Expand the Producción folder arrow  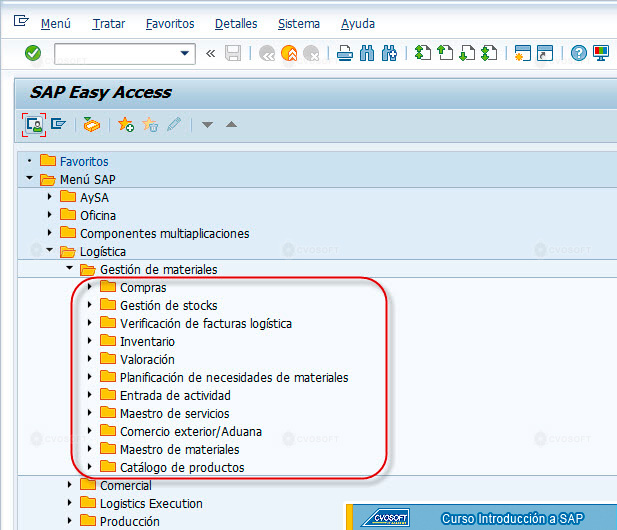70,521
